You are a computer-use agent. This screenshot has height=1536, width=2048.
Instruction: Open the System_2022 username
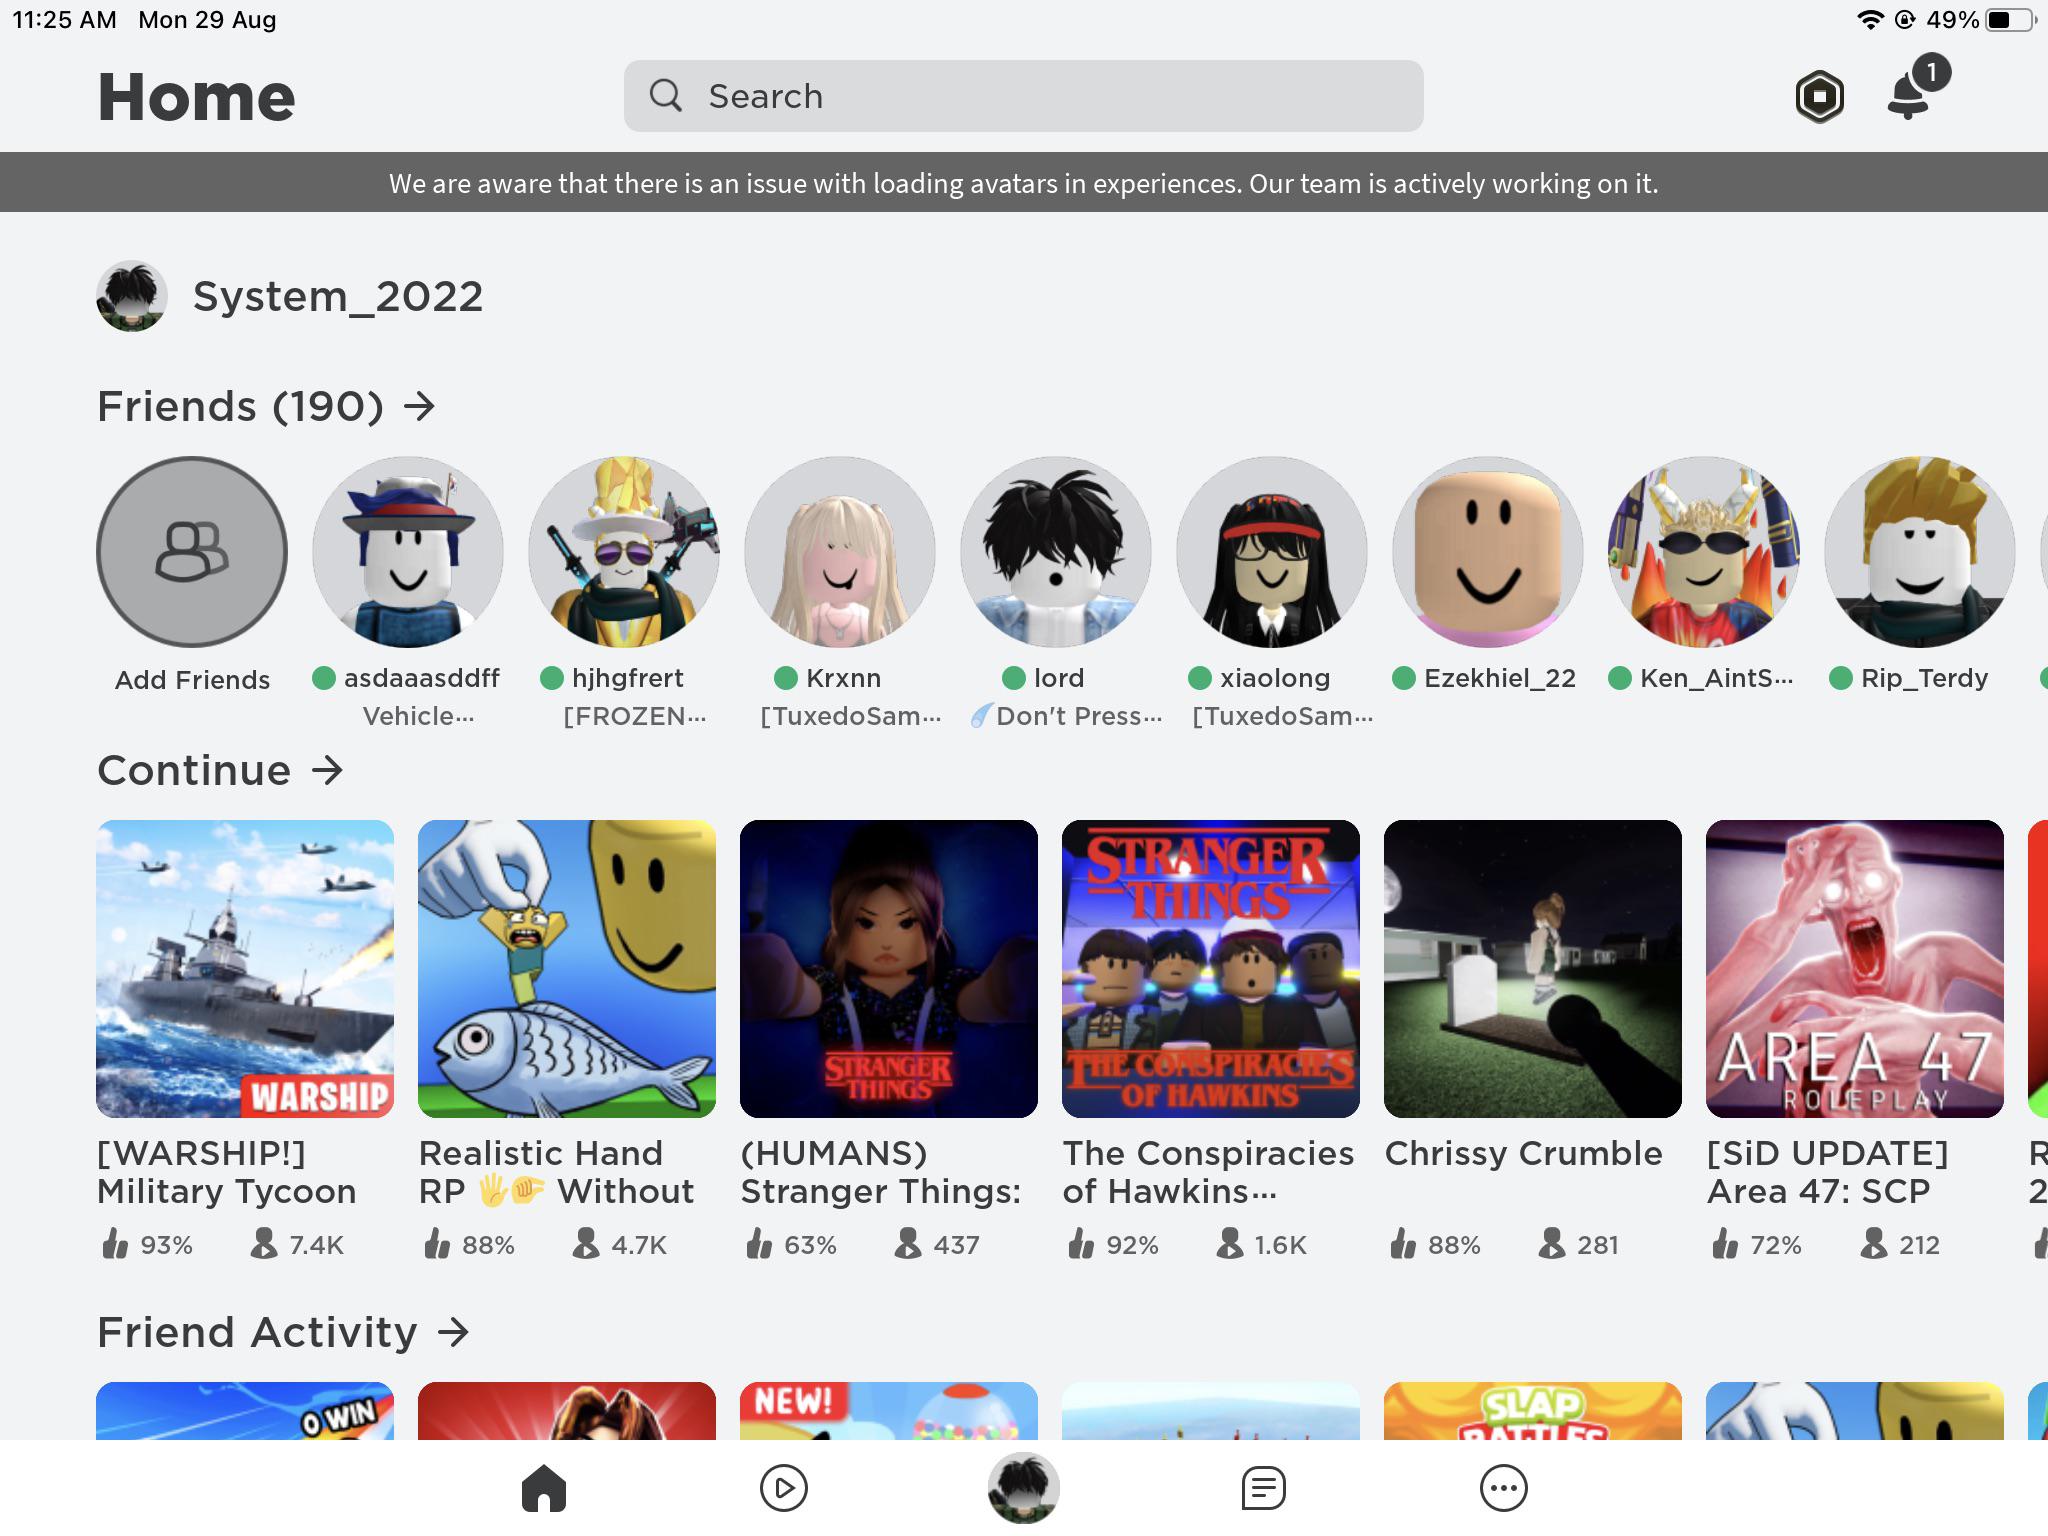coord(338,297)
